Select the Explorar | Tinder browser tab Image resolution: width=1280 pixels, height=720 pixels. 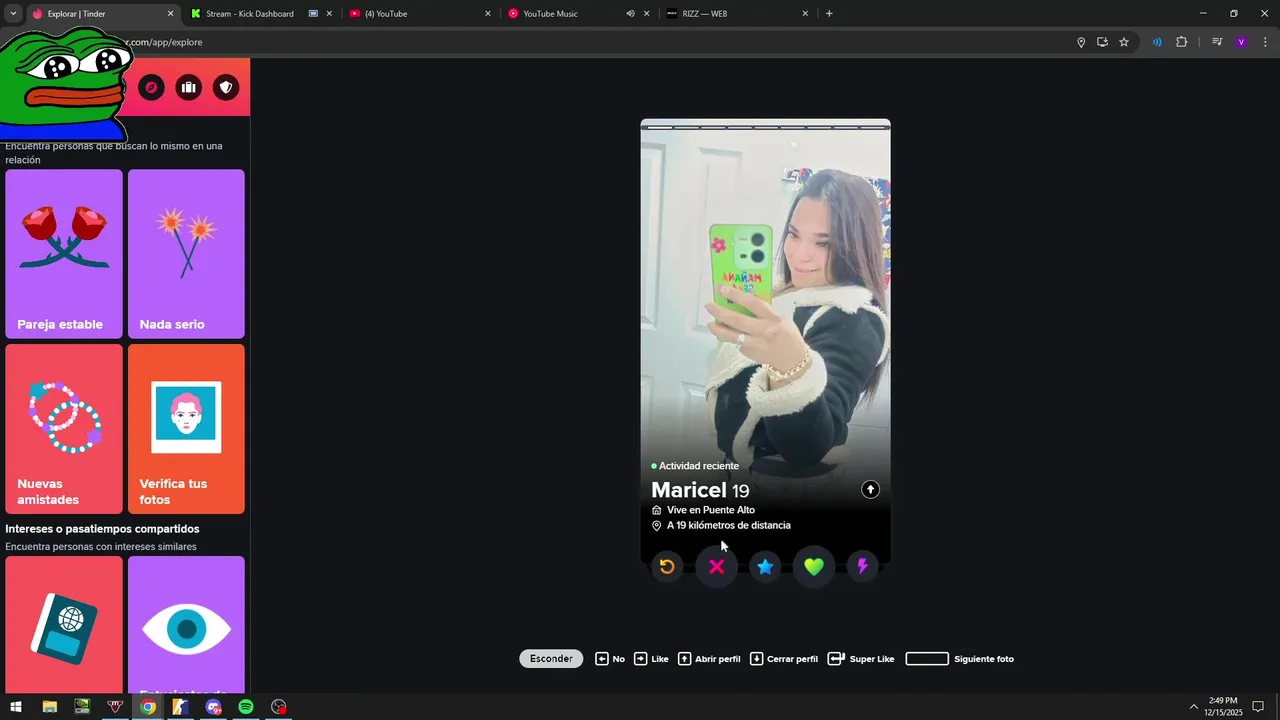(x=76, y=14)
